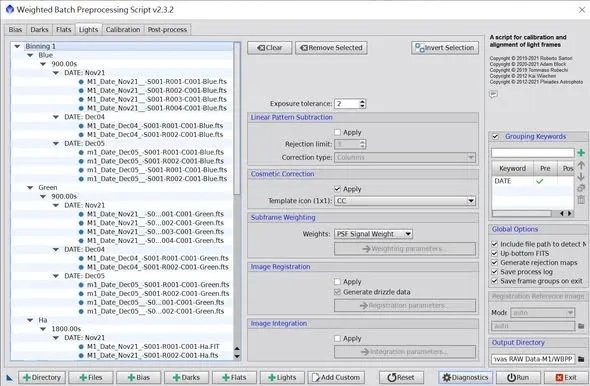Collapse the Blue filter group
This screenshot has height=386, width=590.
30,55
